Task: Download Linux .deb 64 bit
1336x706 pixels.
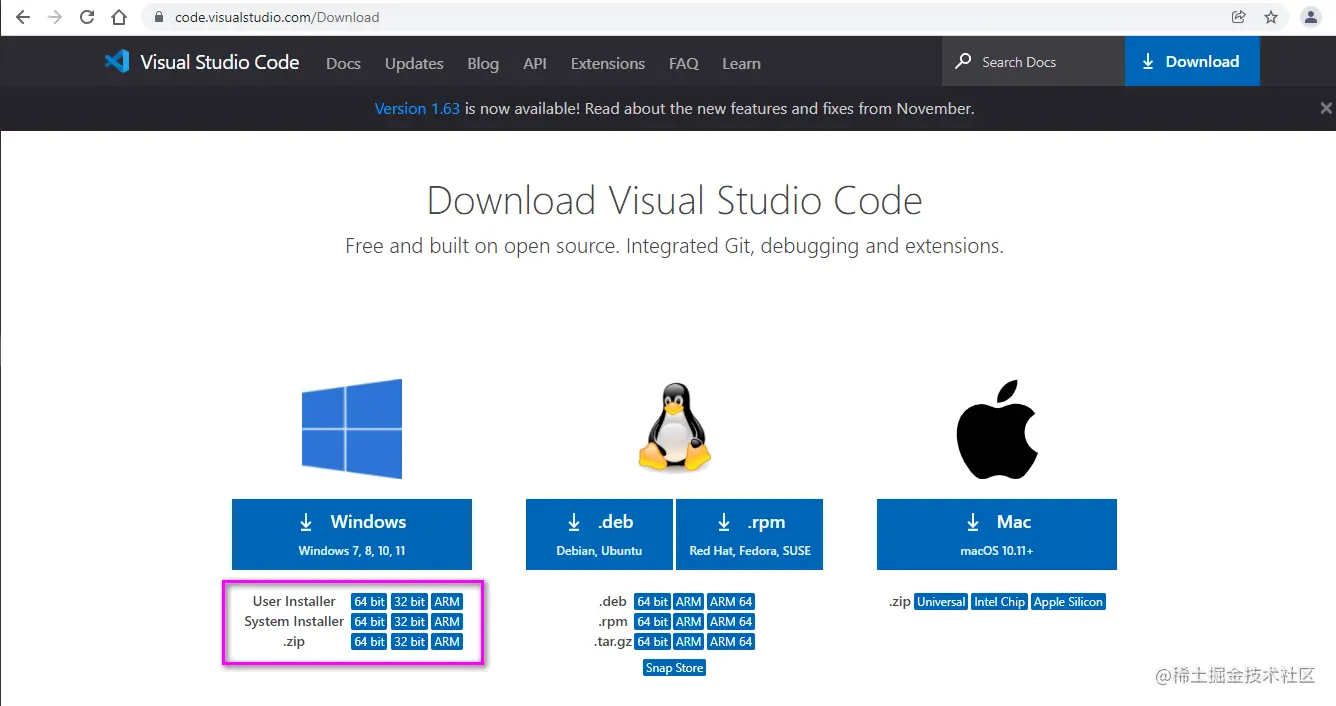Action: tap(652, 602)
